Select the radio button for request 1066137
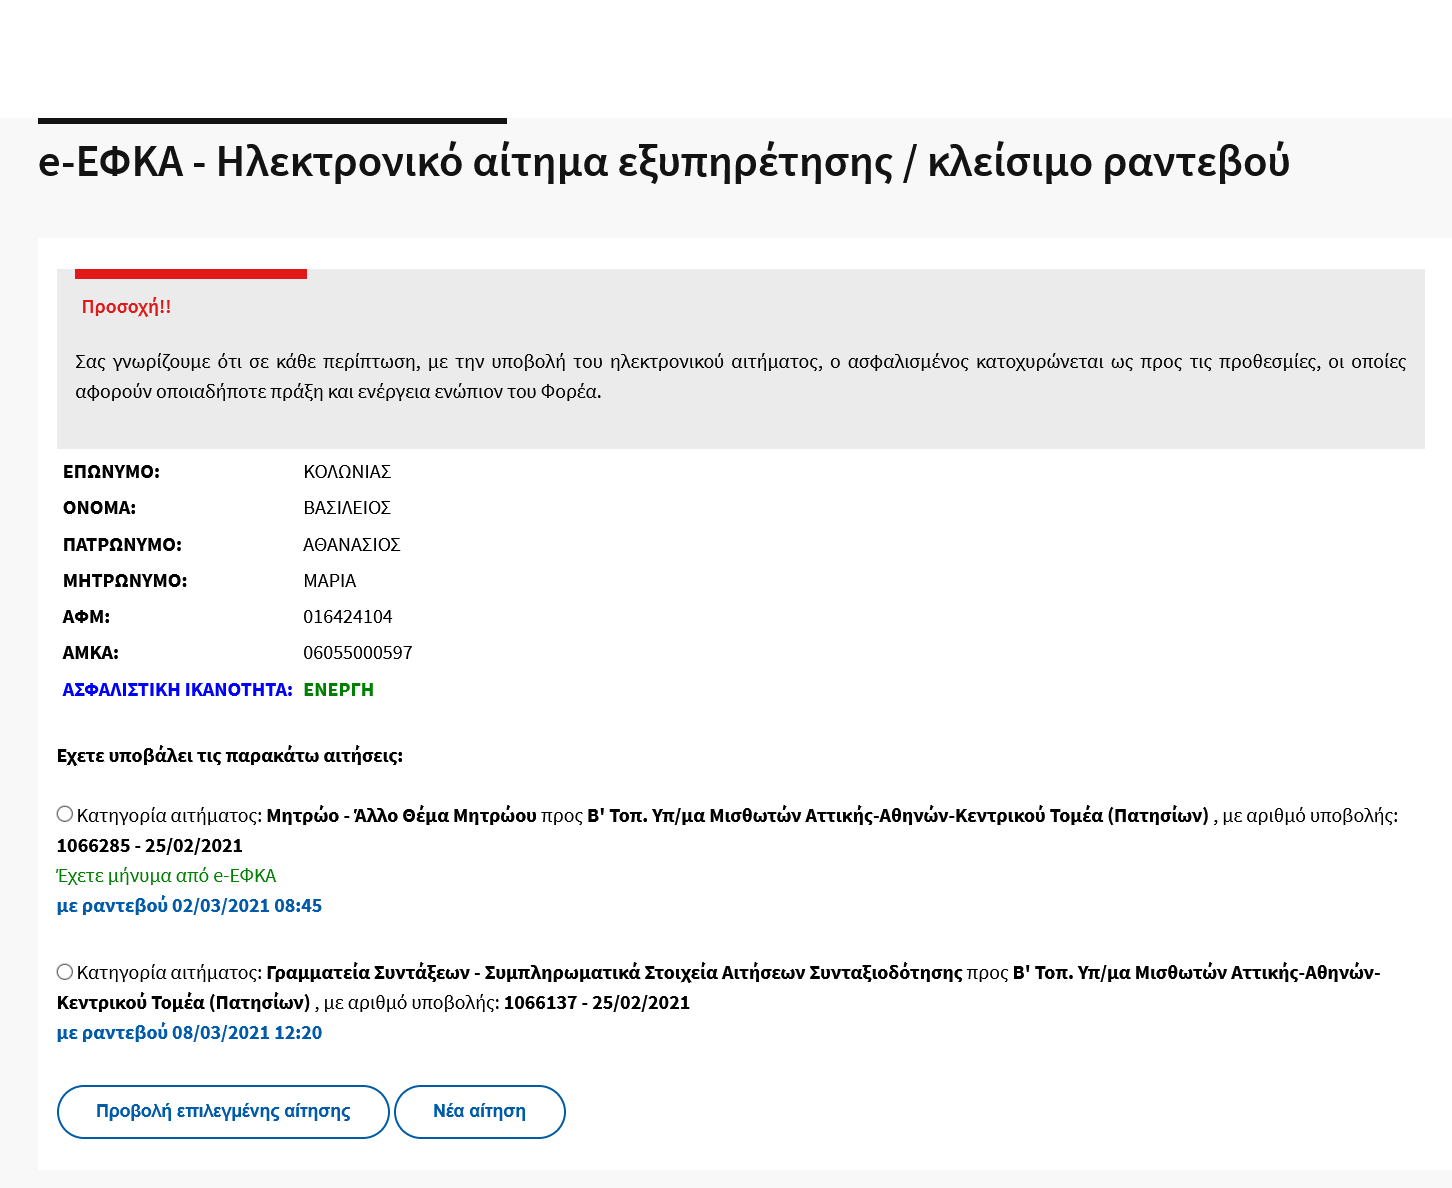Image resolution: width=1452 pixels, height=1188 pixels. (x=65, y=971)
